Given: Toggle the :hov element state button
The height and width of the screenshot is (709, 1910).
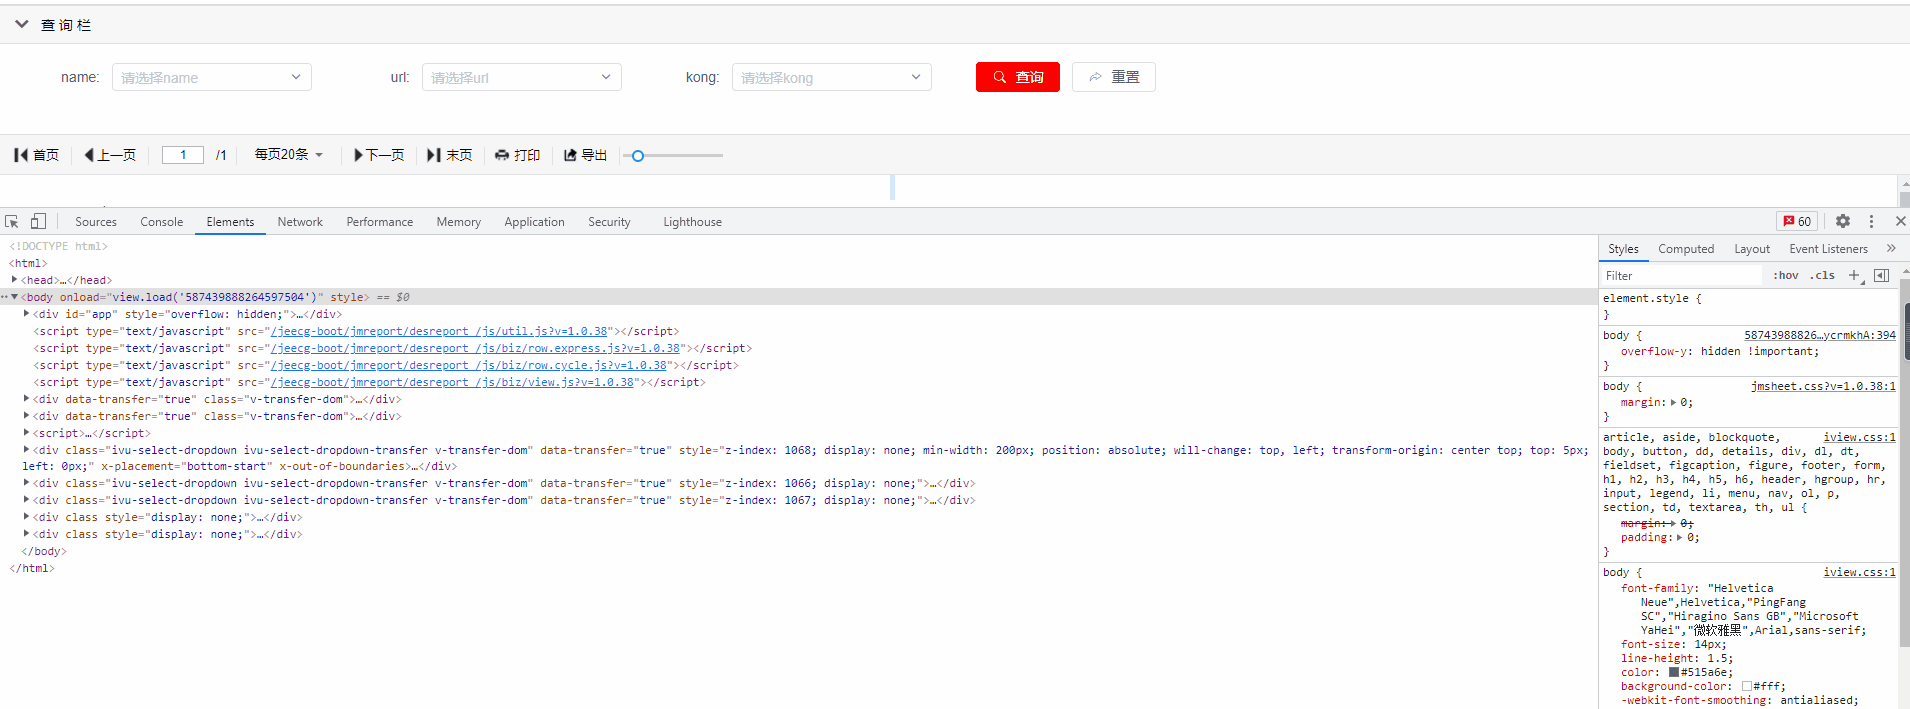Looking at the screenshot, I should 1786,276.
